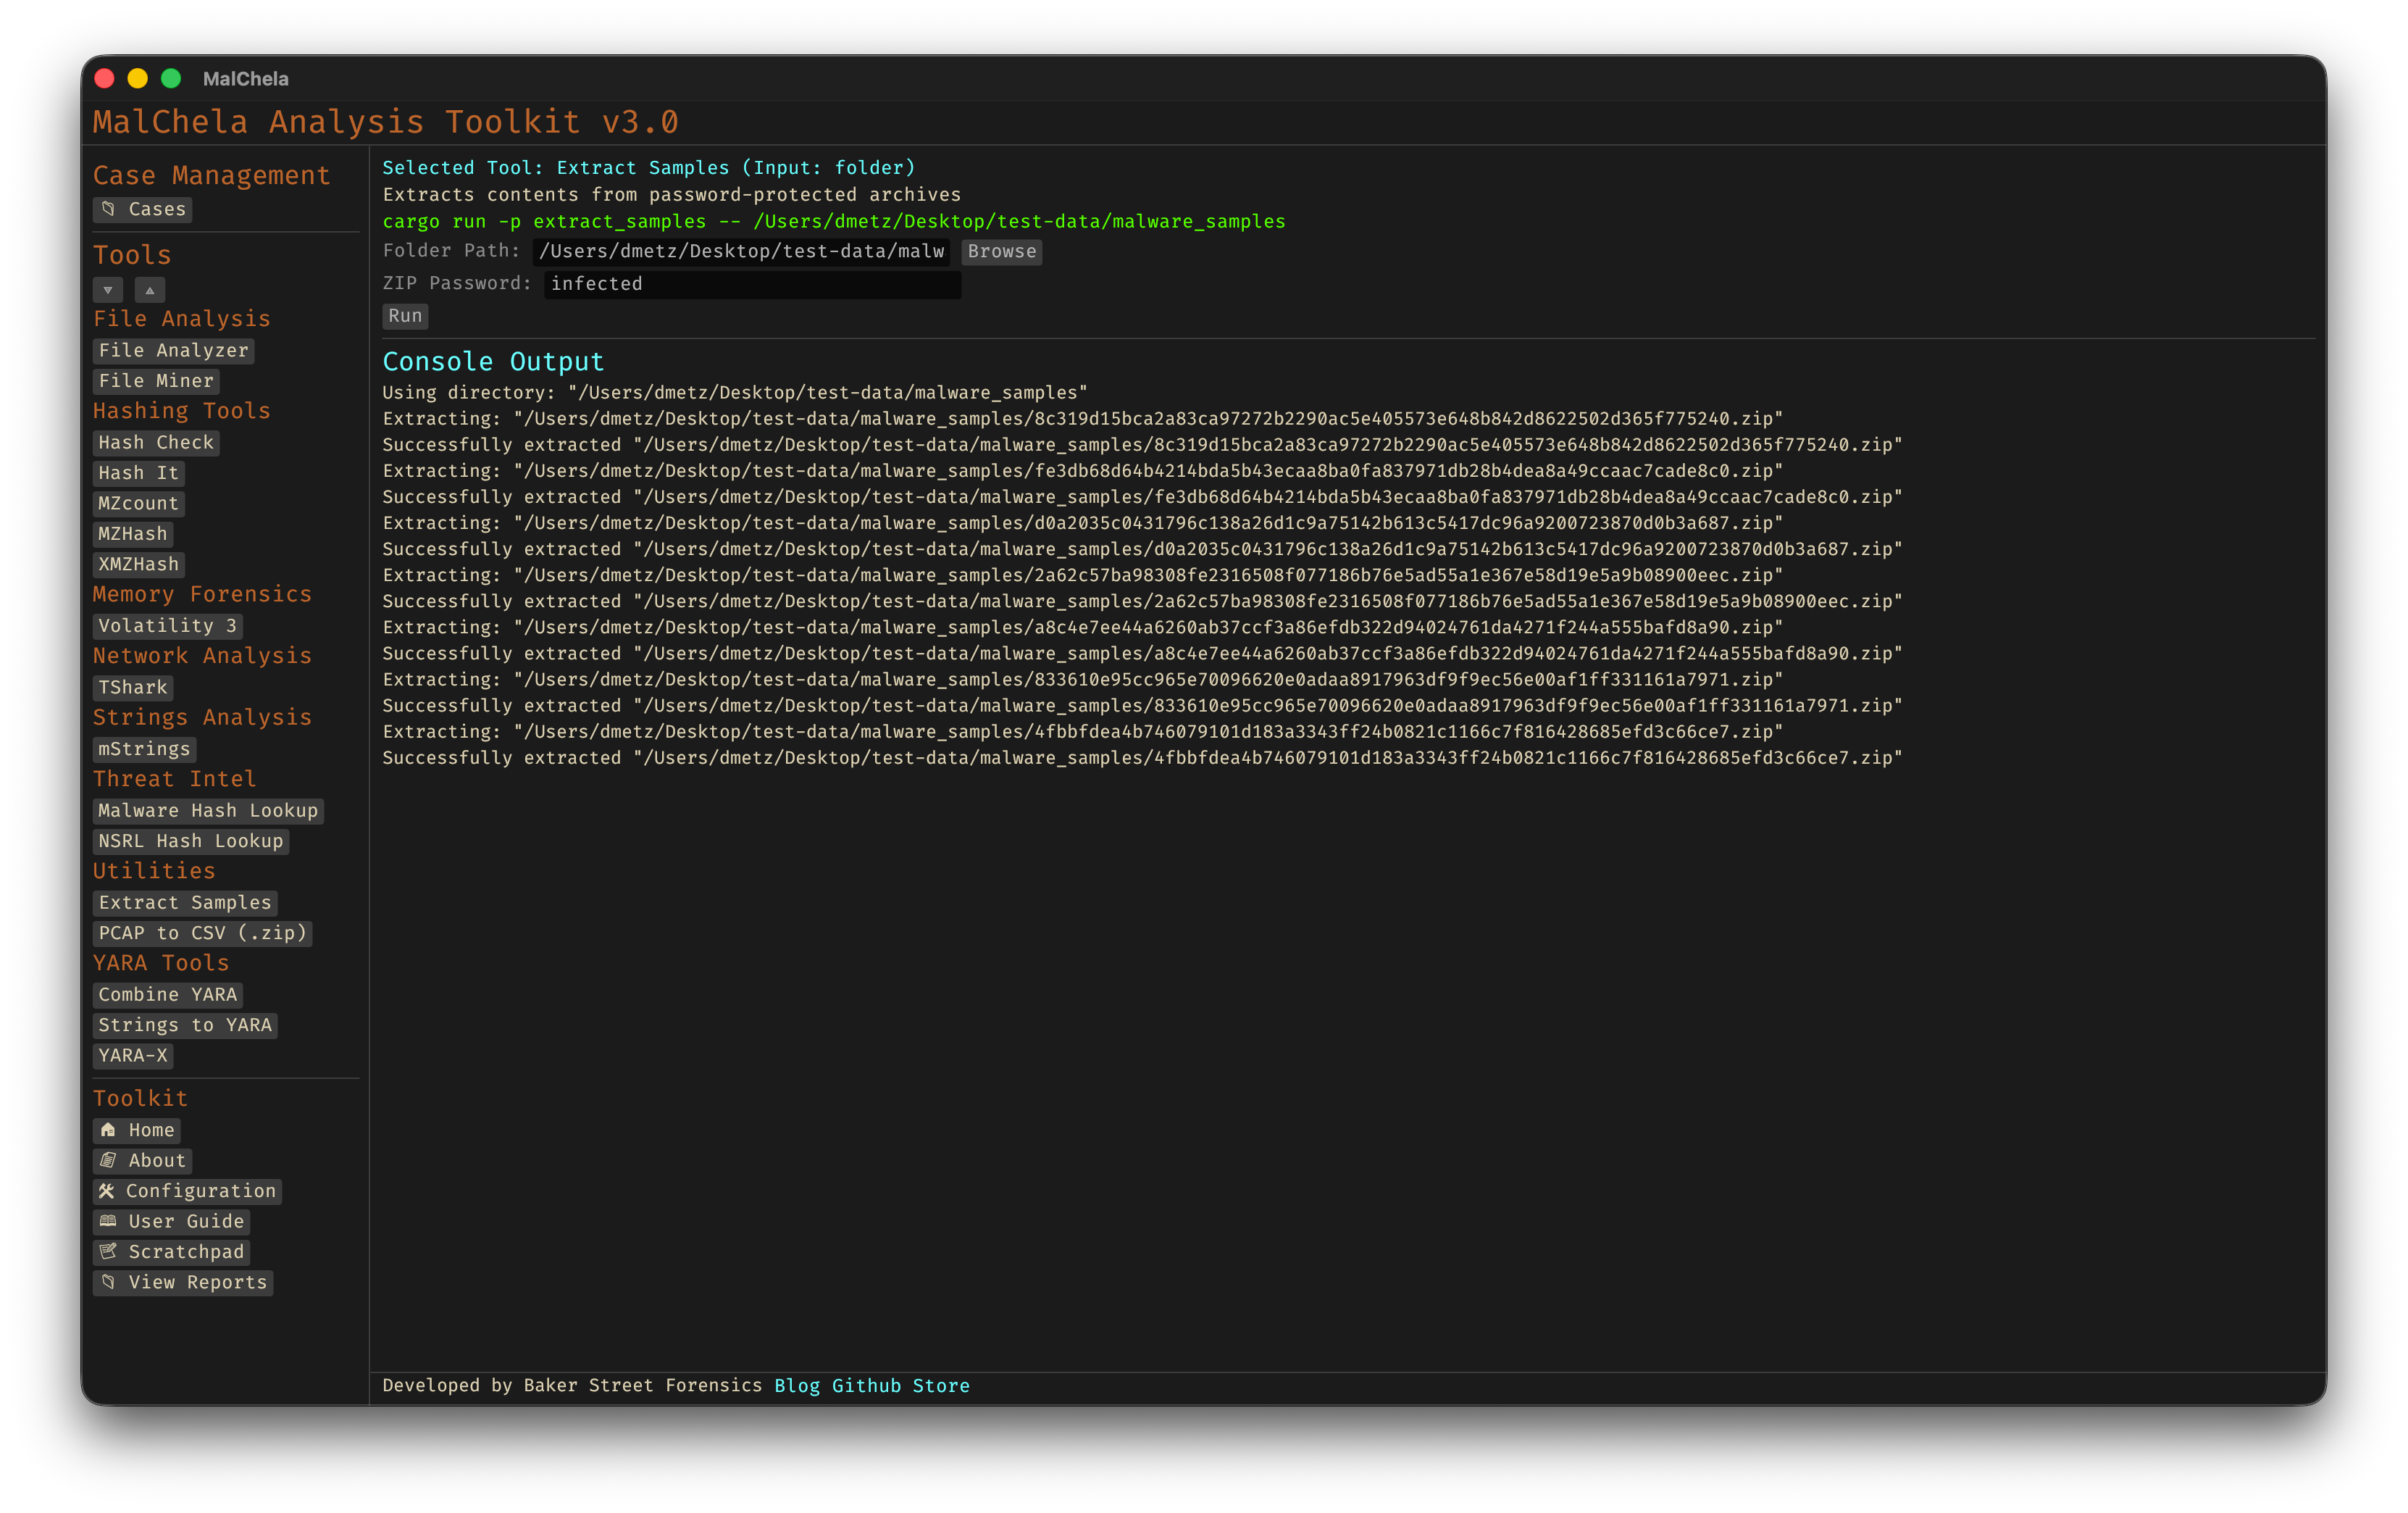
Task: Click the Browse button for folder
Action: pos(1002,251)
